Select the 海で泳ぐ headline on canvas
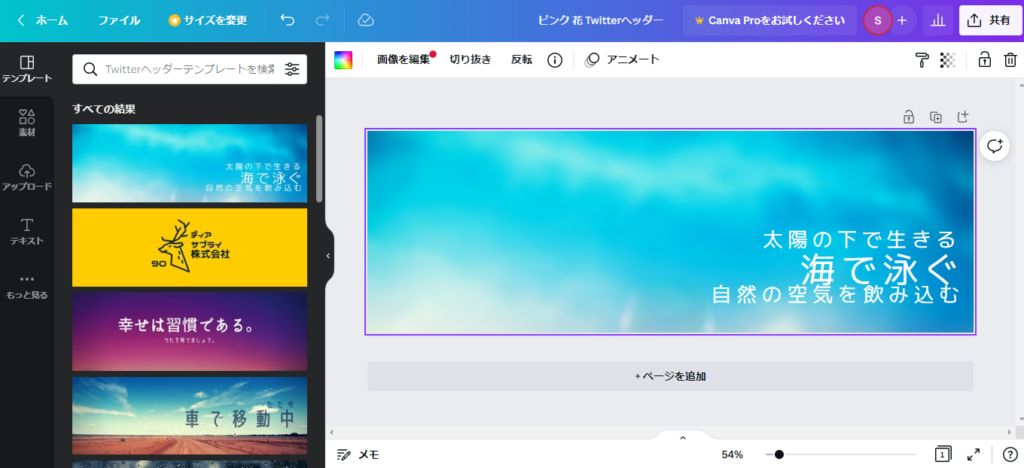This screenshot has height=468, width=1024. coord(878,268)
